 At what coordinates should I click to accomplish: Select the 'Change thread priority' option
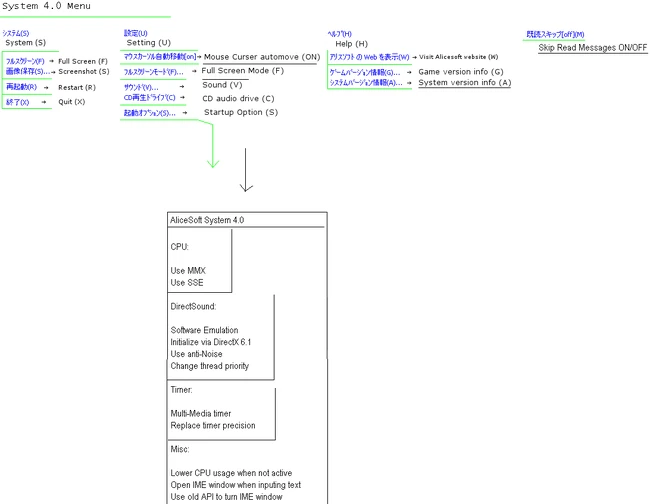coord(210,366)
